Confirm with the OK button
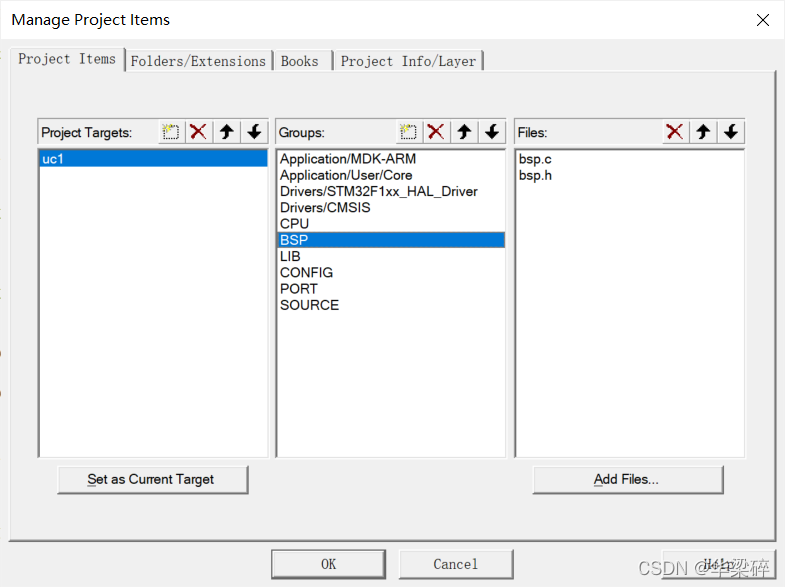Screen dimensions: 785x587 pos(328,564)
